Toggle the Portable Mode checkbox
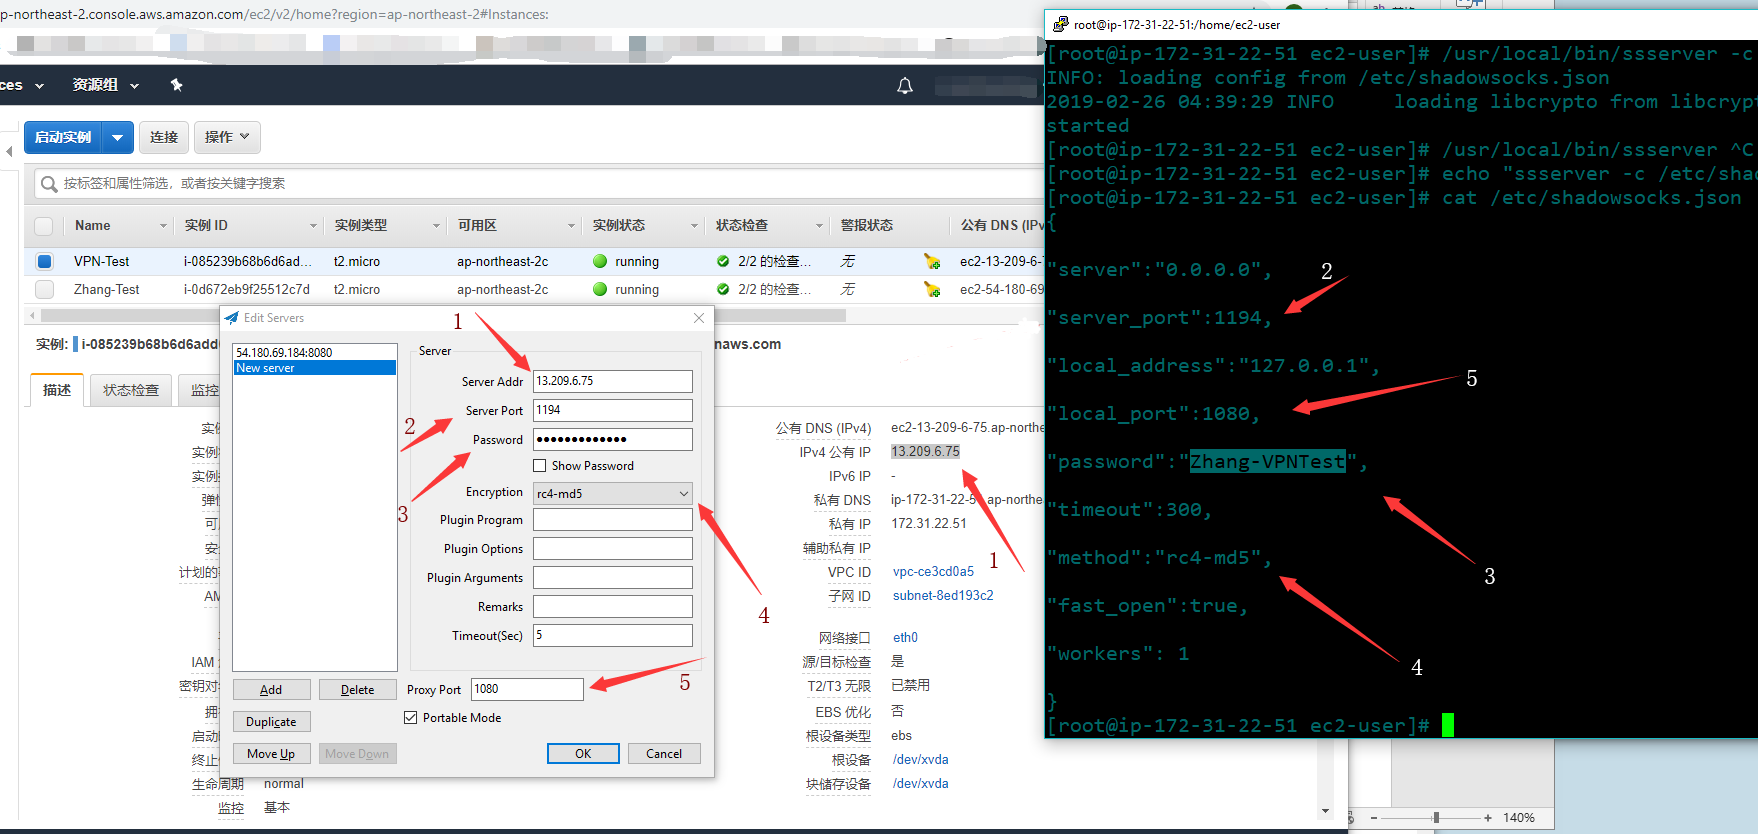 (410, 718)
